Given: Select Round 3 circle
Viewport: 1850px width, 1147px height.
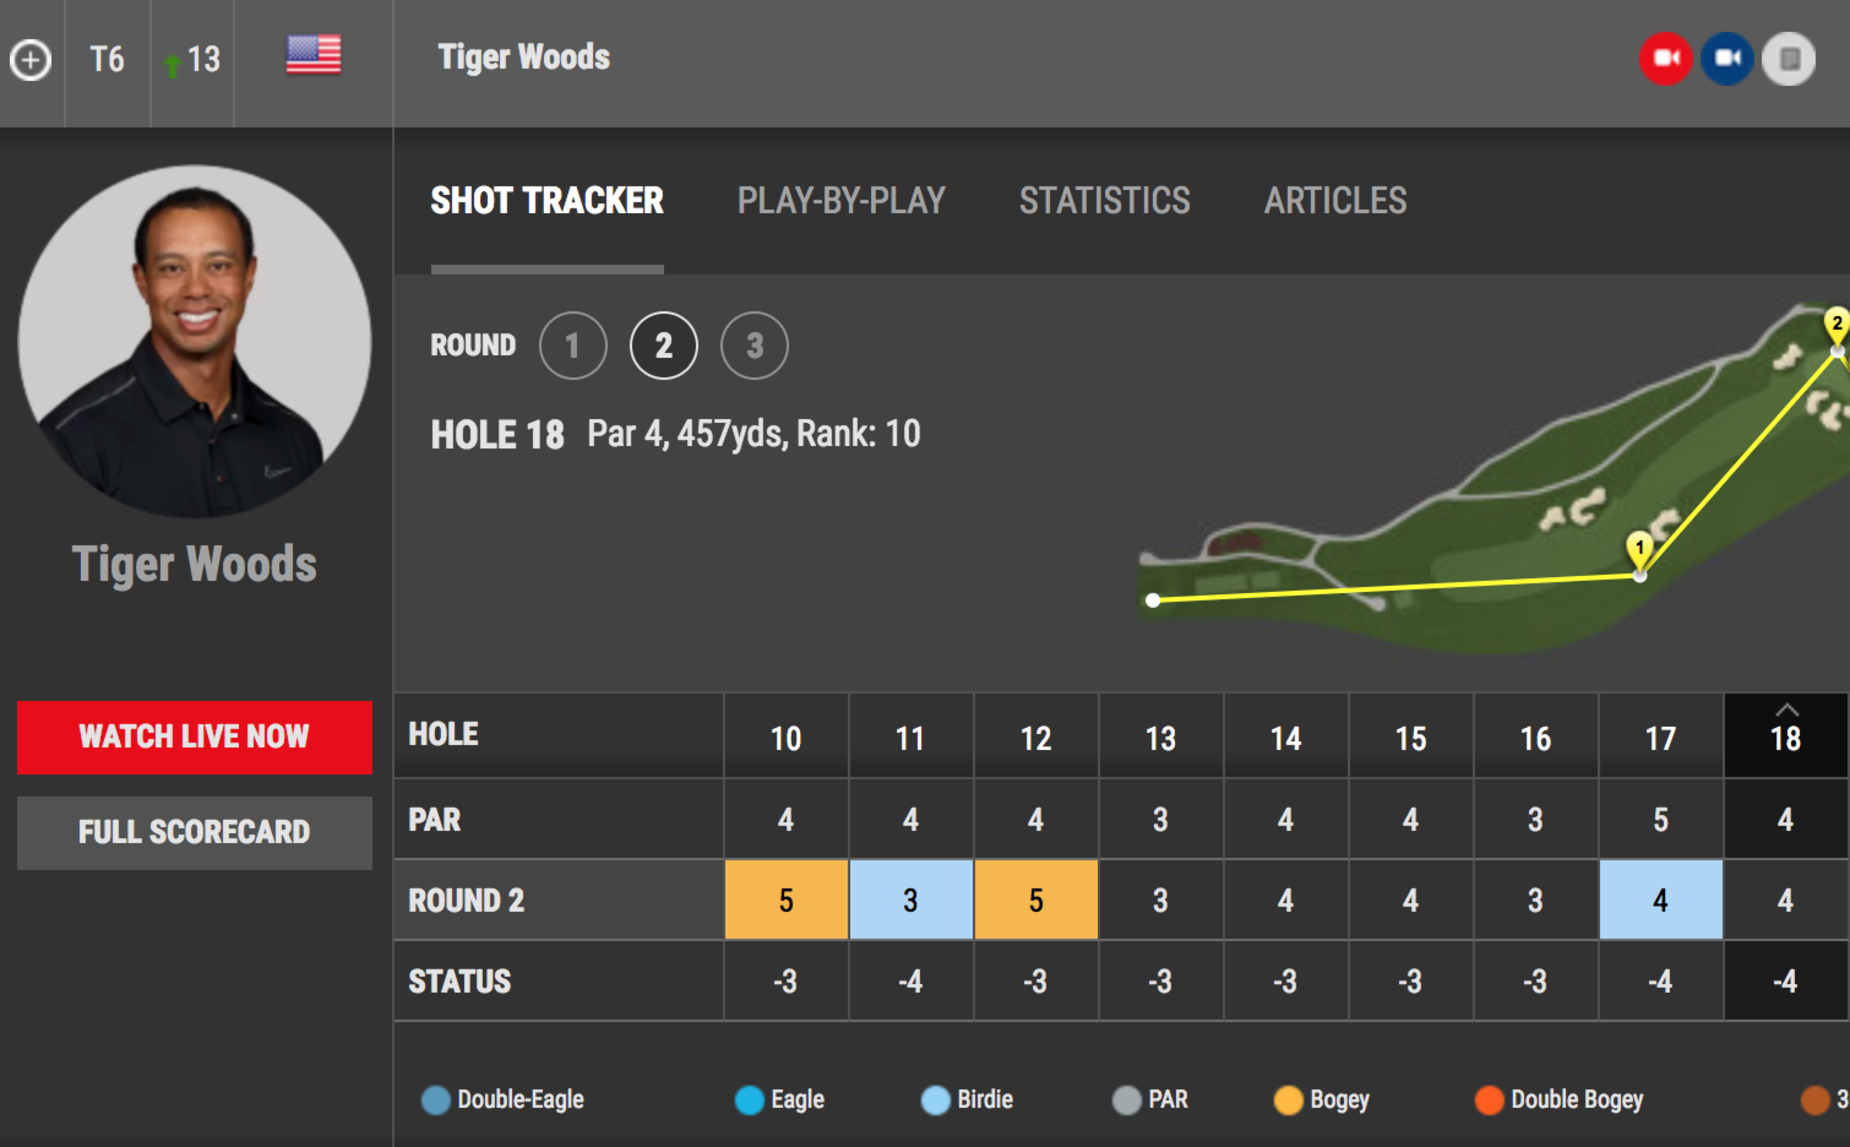Looking at the screenshot, I should (755, 346).
